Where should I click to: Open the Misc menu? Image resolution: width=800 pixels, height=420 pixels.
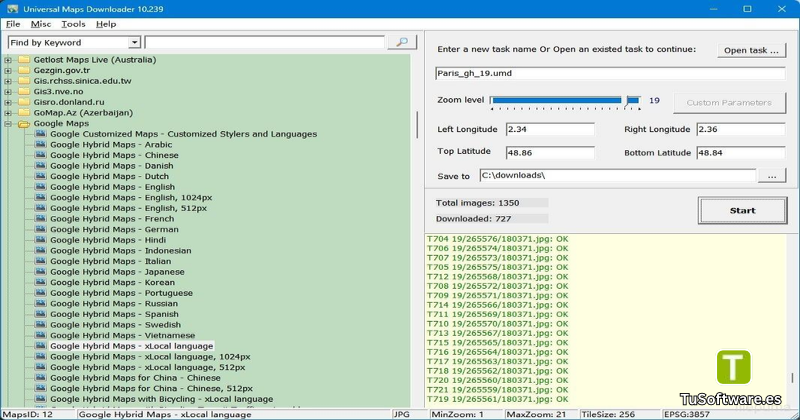click(x=41, y=24)
